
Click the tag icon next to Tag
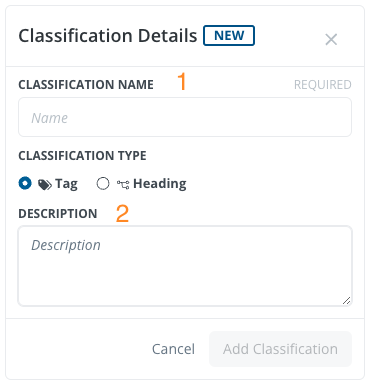coord(45,184)
